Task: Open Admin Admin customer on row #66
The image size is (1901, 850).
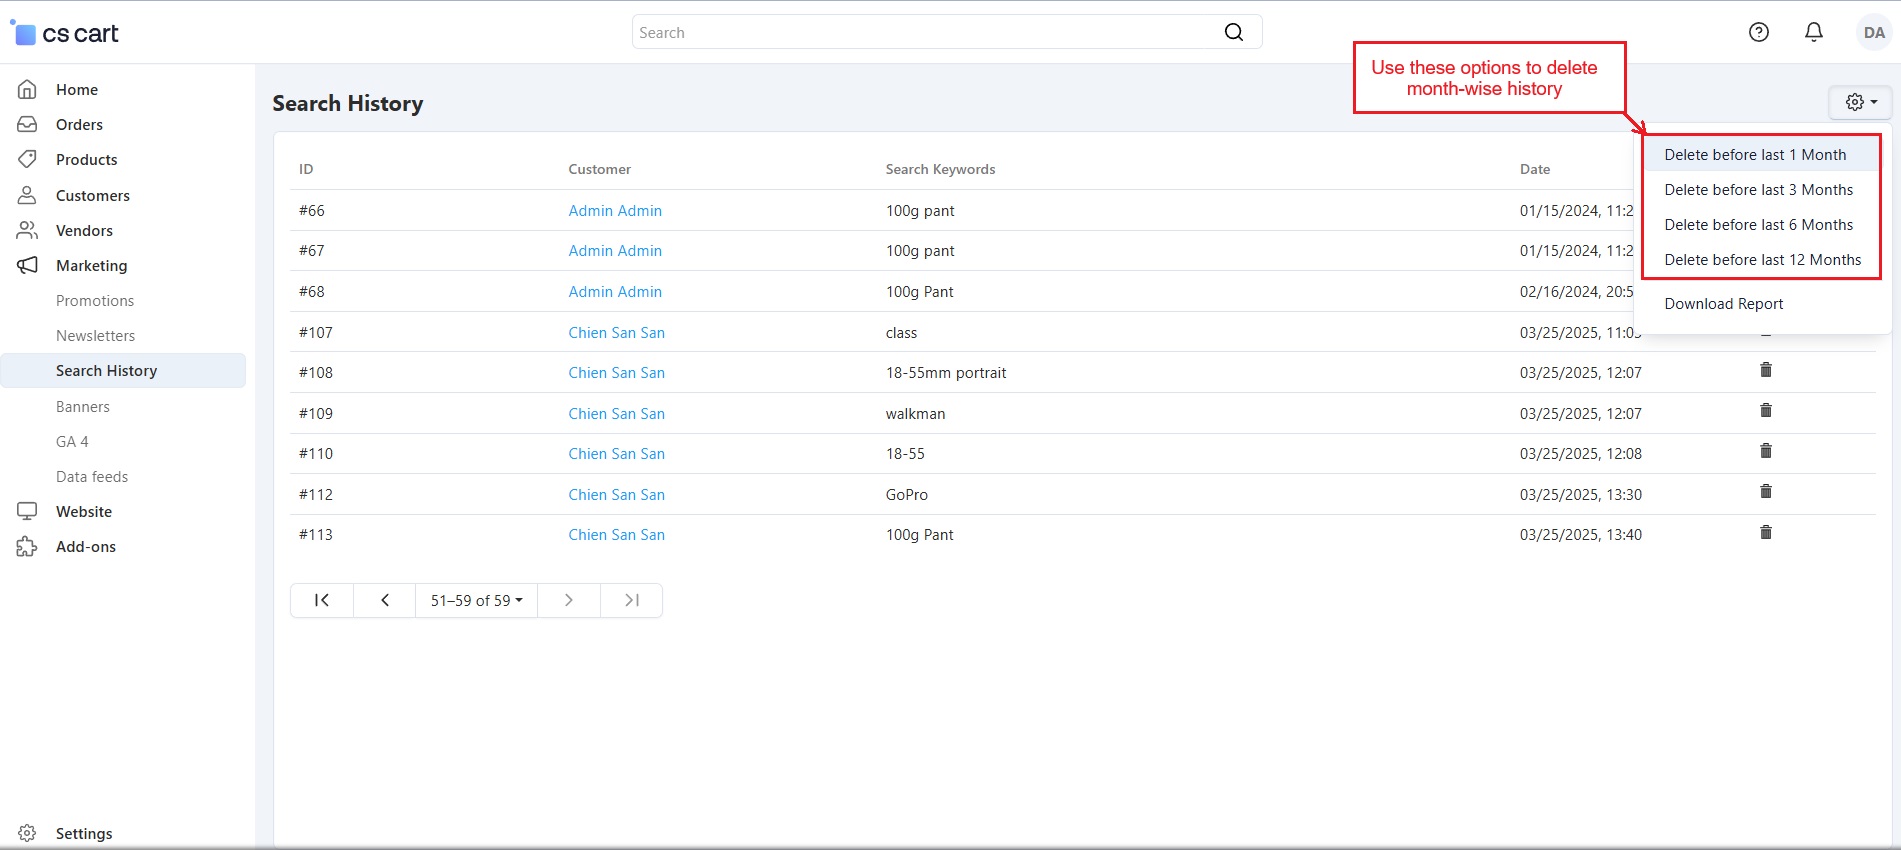Action: (615, 211)
